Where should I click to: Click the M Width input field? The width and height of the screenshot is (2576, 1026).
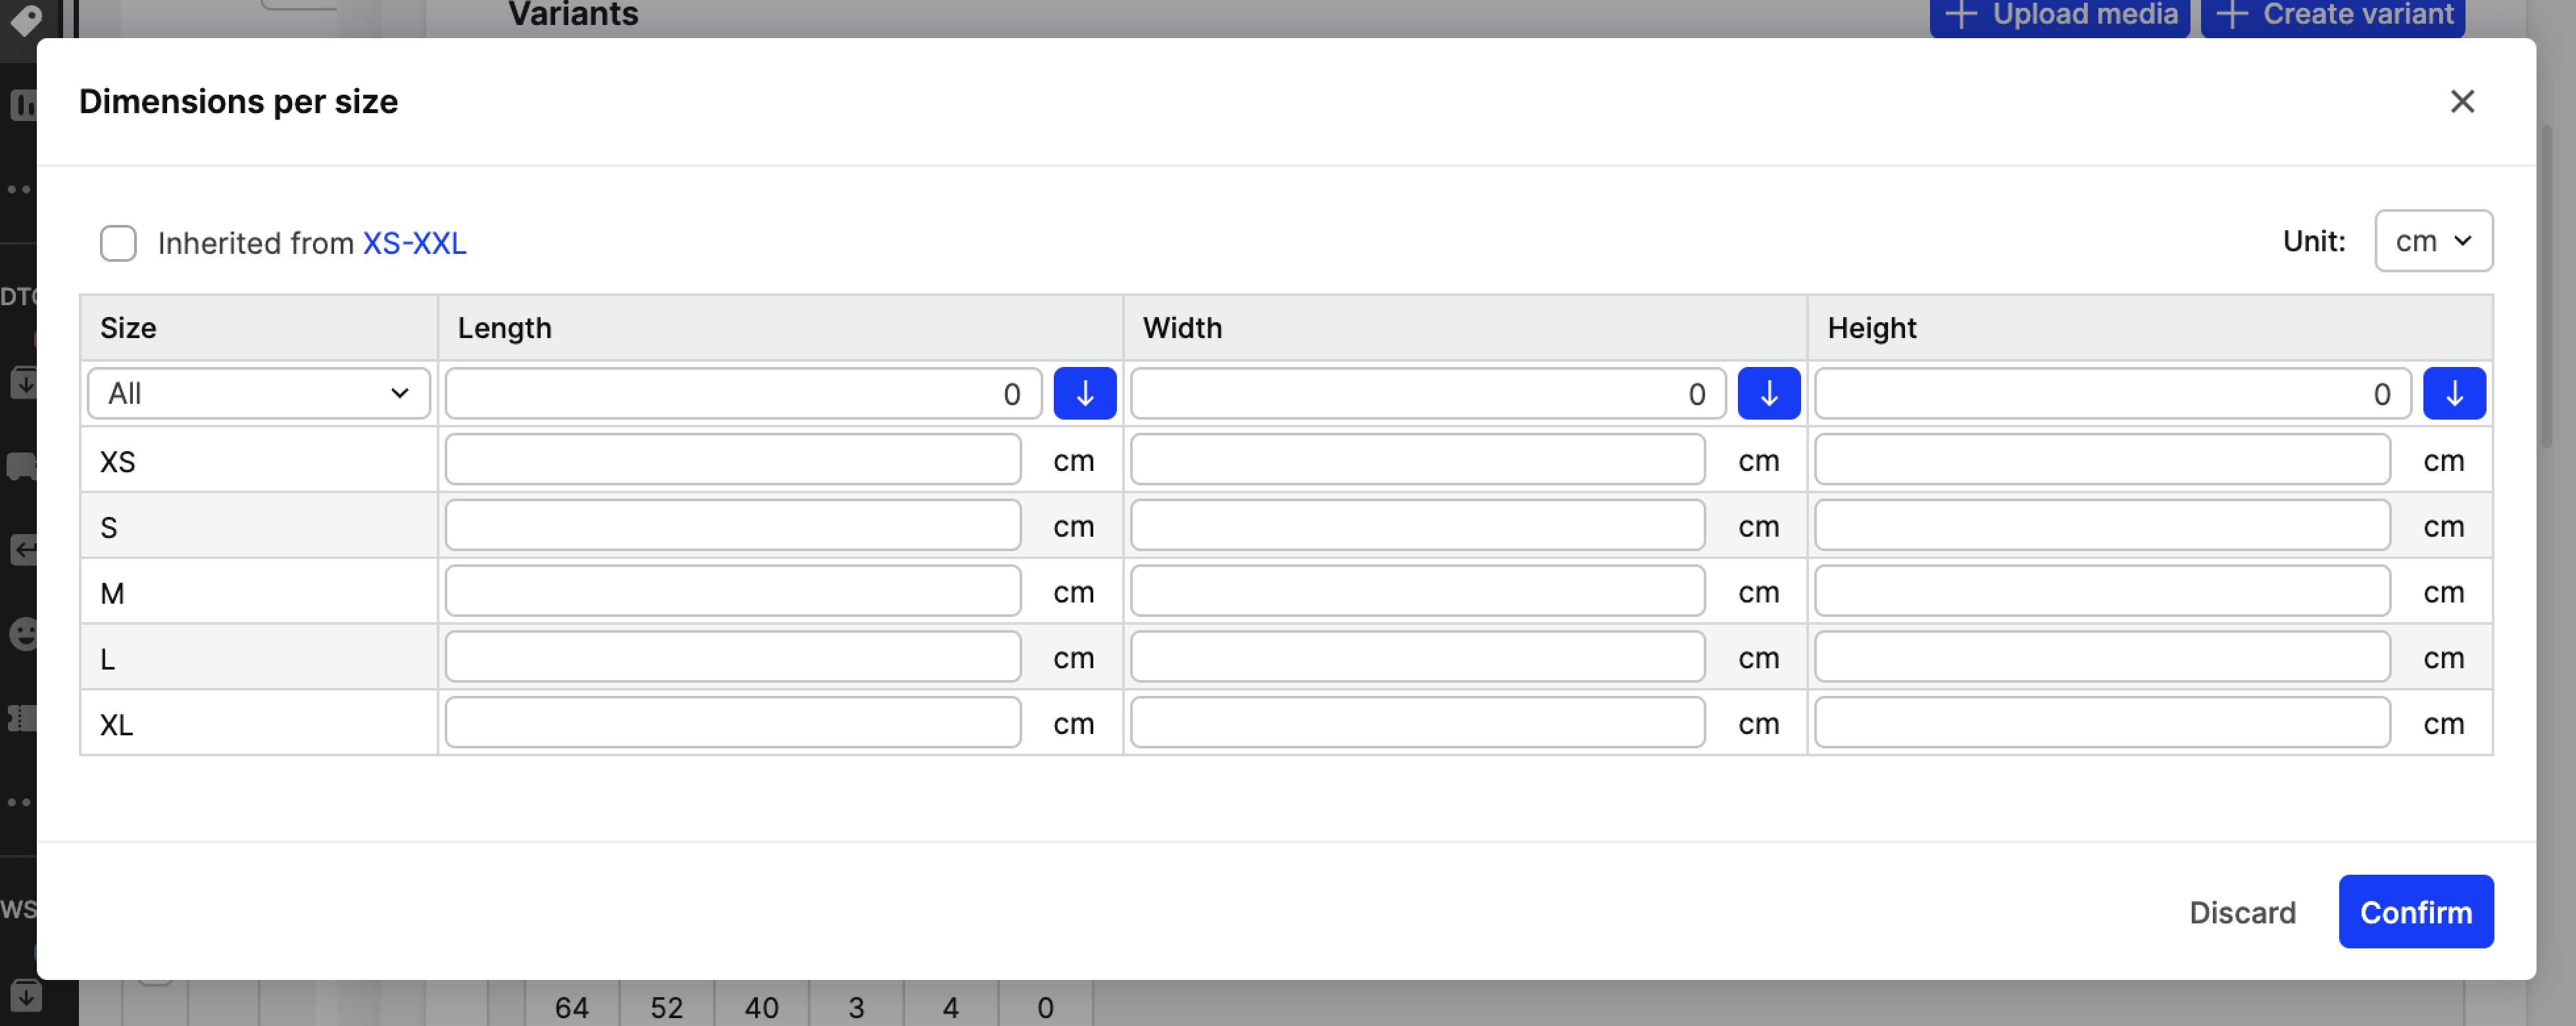[1417, 591]
